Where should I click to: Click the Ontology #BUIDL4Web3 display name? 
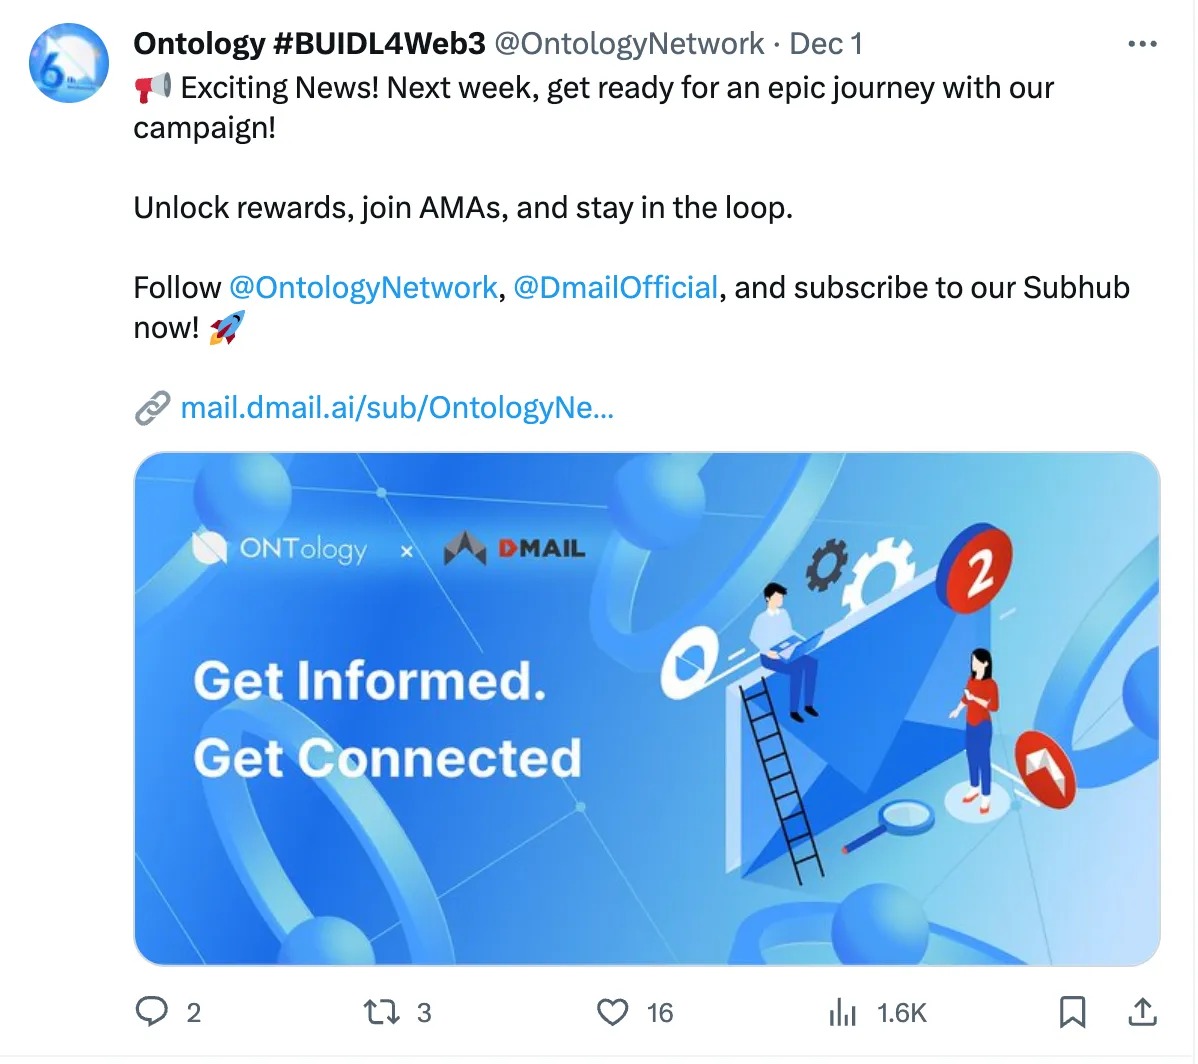pyautogui.click(x=309, y=44)
